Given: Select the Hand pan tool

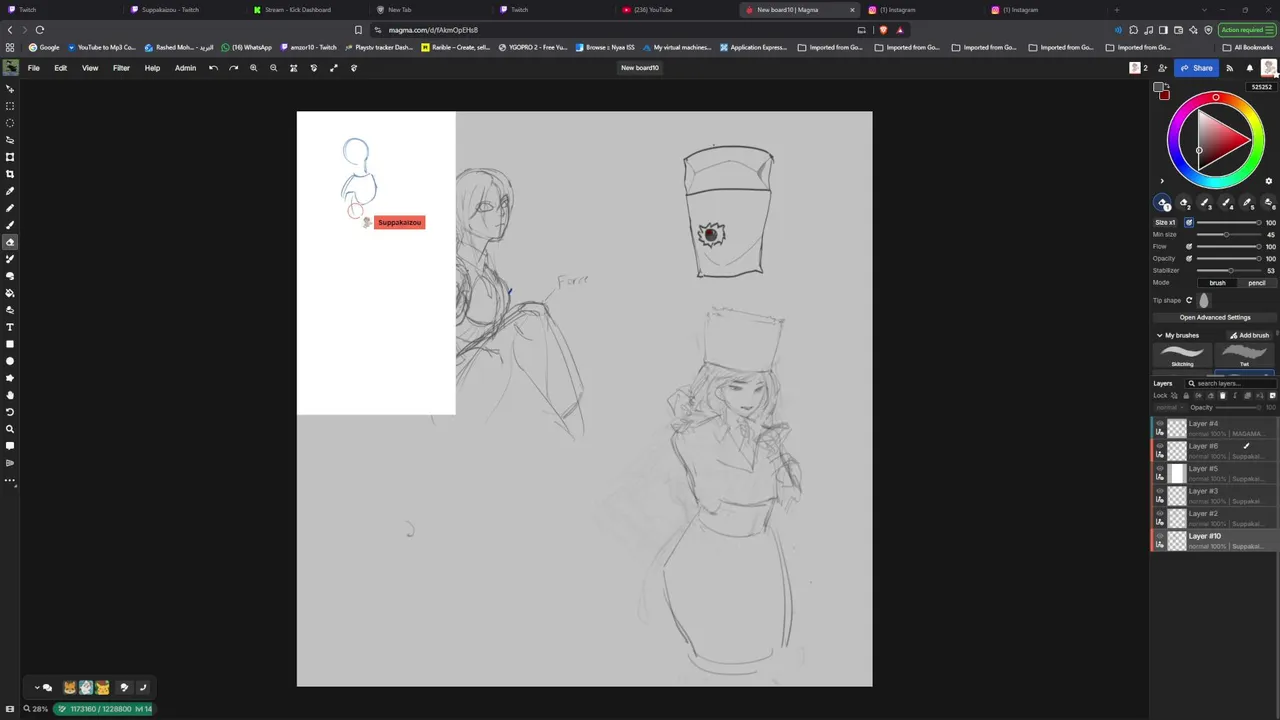Looking at the screenshot, I should click(x=10, y=395).
